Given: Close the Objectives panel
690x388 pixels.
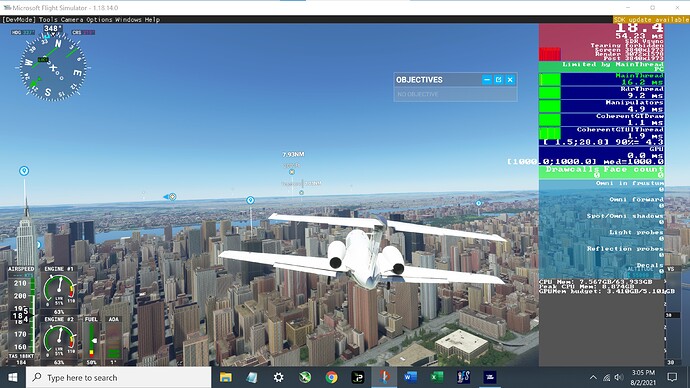Looking at the screenshot, I should tap(510, 80).
